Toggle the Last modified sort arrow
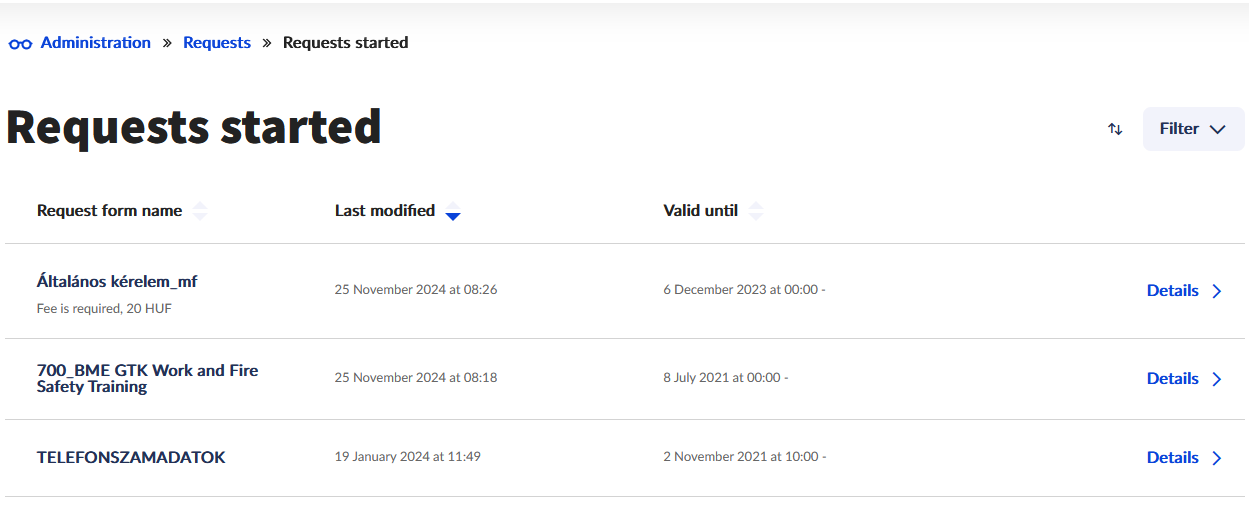Image resolution: width=1249 pixels, height=505 pixels. tap(453, 211)
